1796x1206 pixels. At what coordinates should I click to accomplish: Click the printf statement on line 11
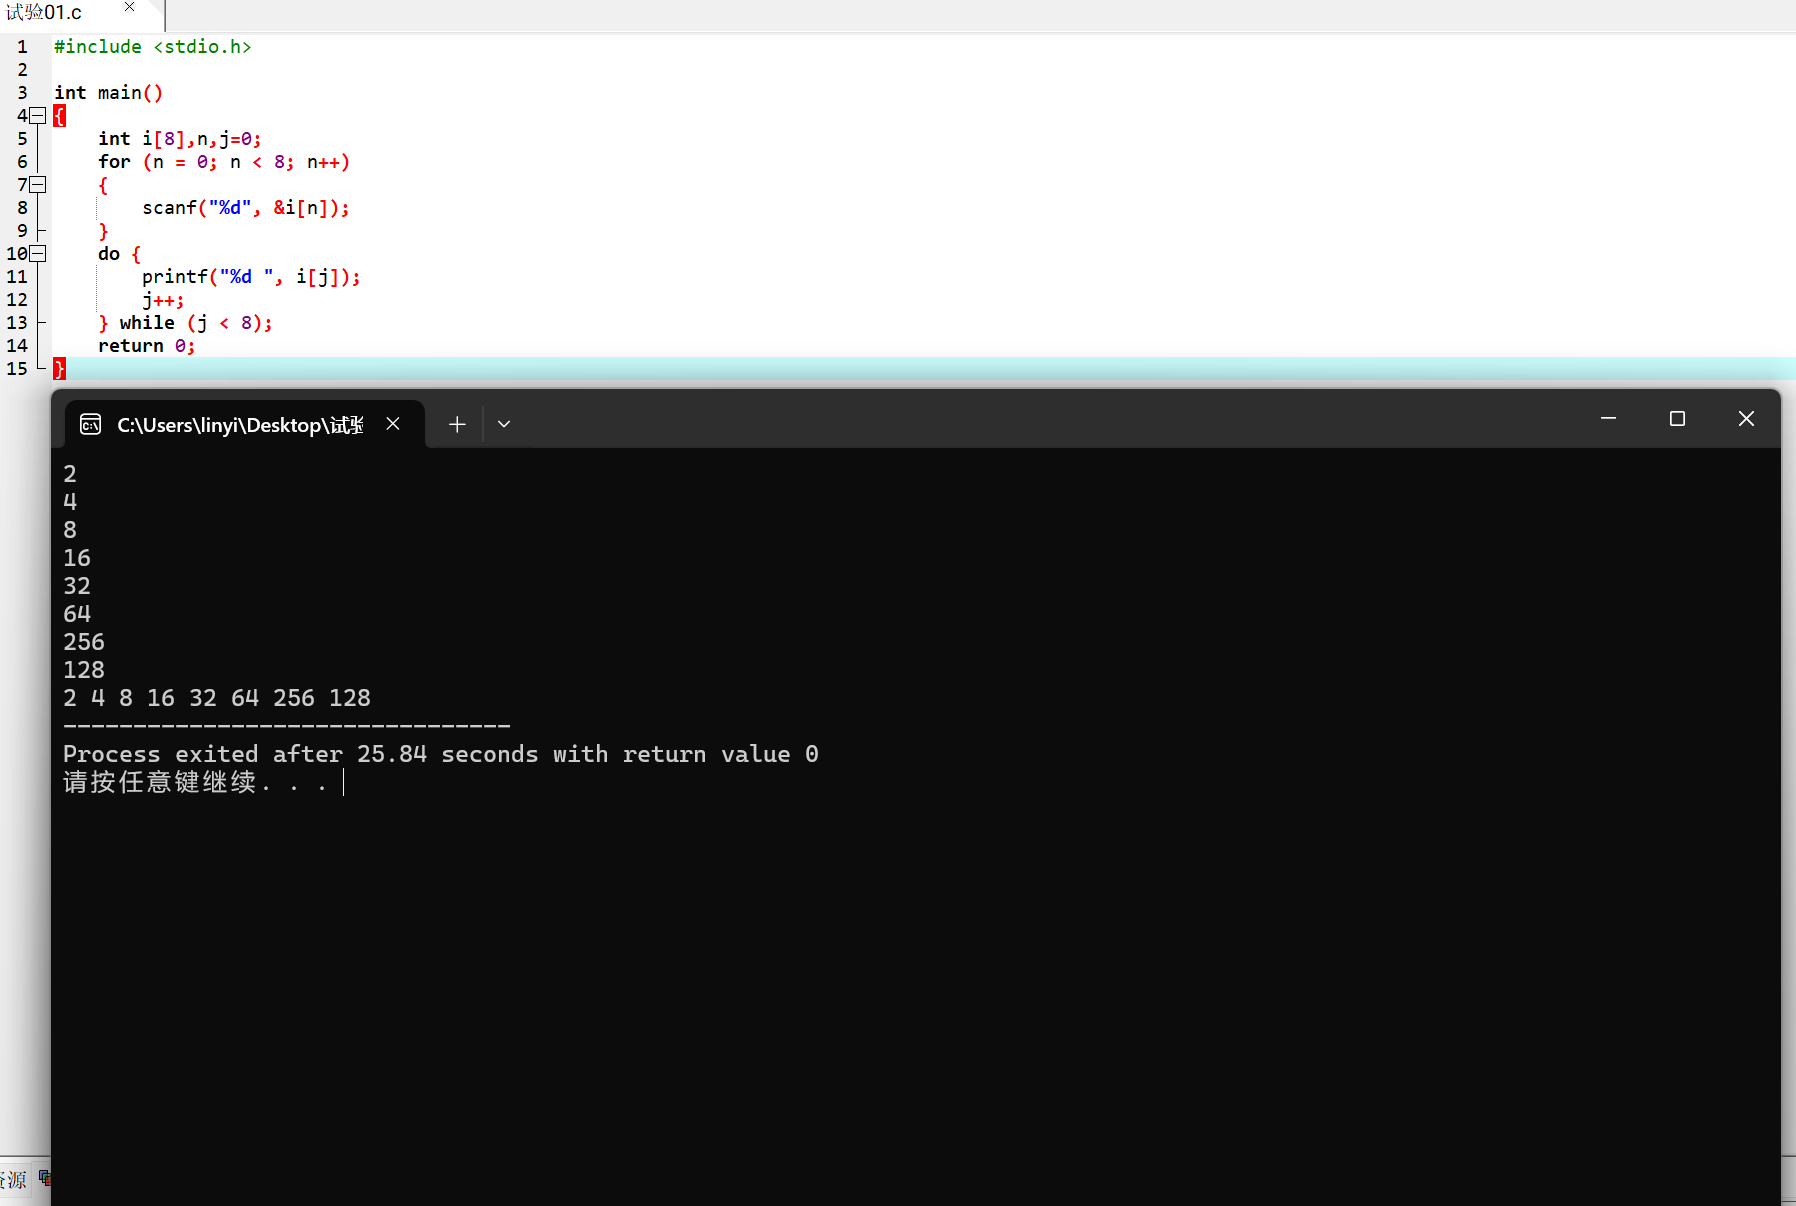(251, 276)
